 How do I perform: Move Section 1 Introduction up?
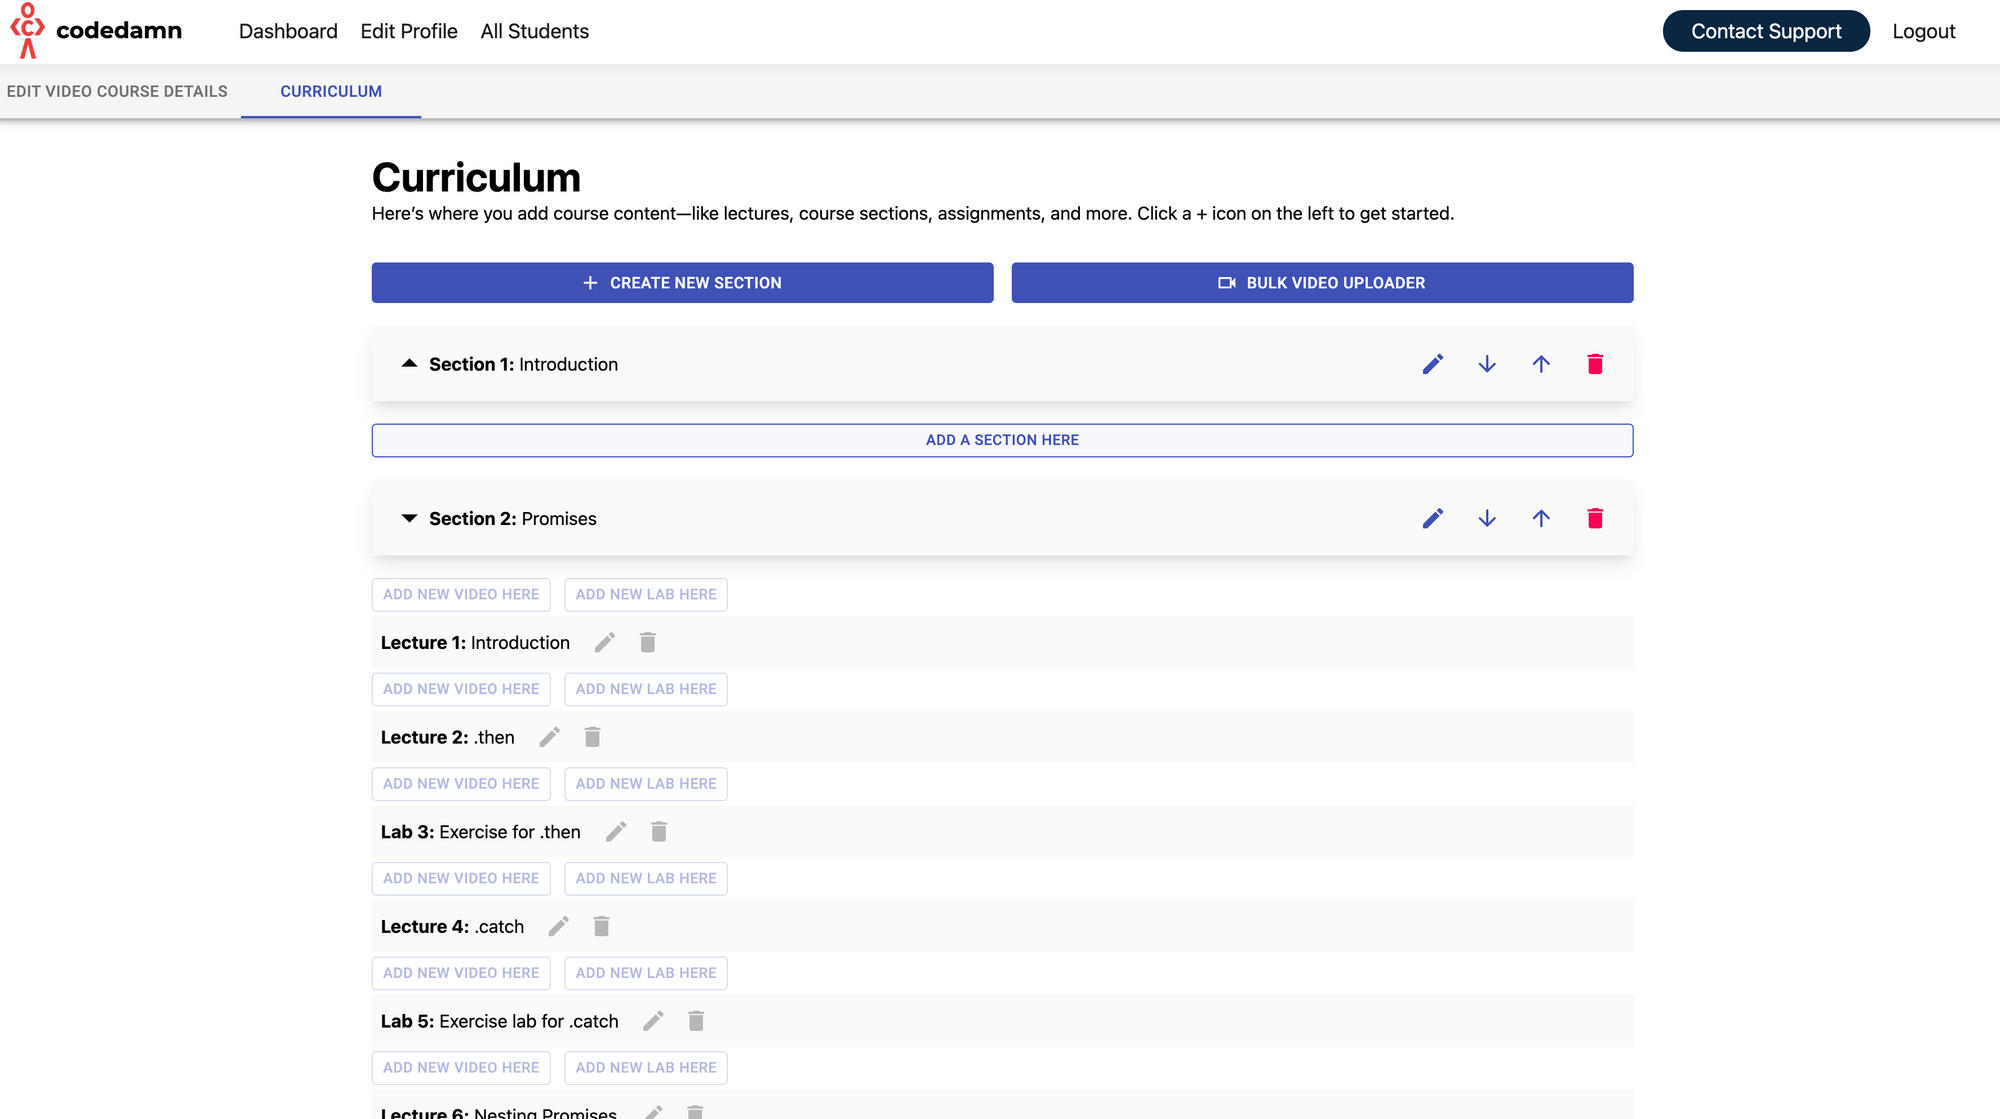(1541, 364)
